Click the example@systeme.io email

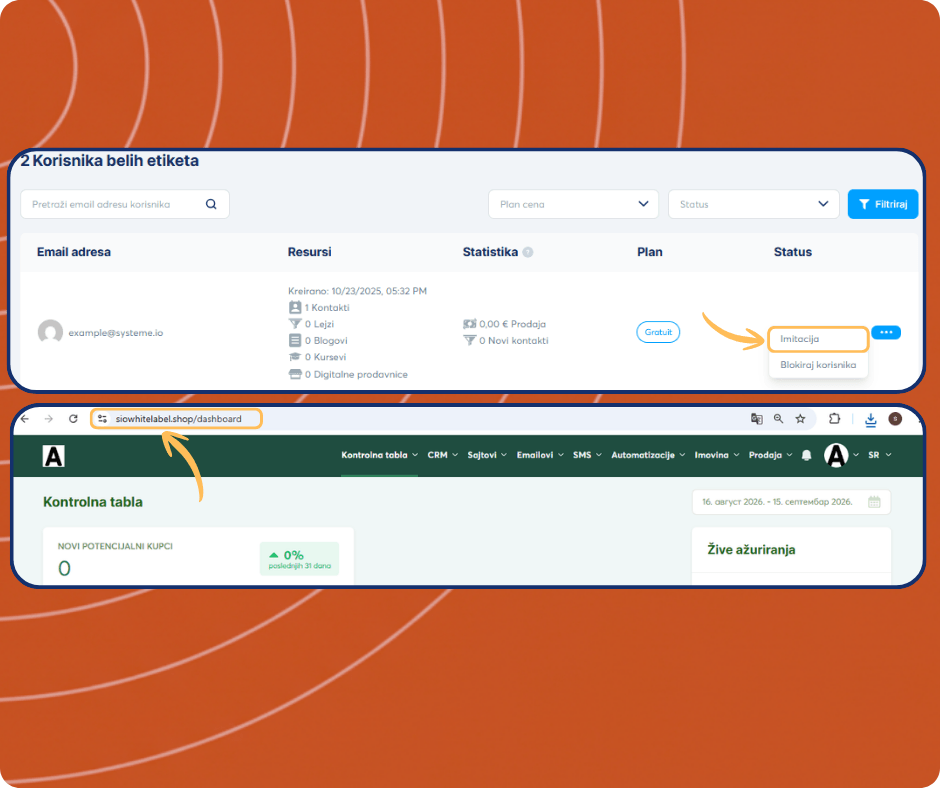(x=116, y=332)
